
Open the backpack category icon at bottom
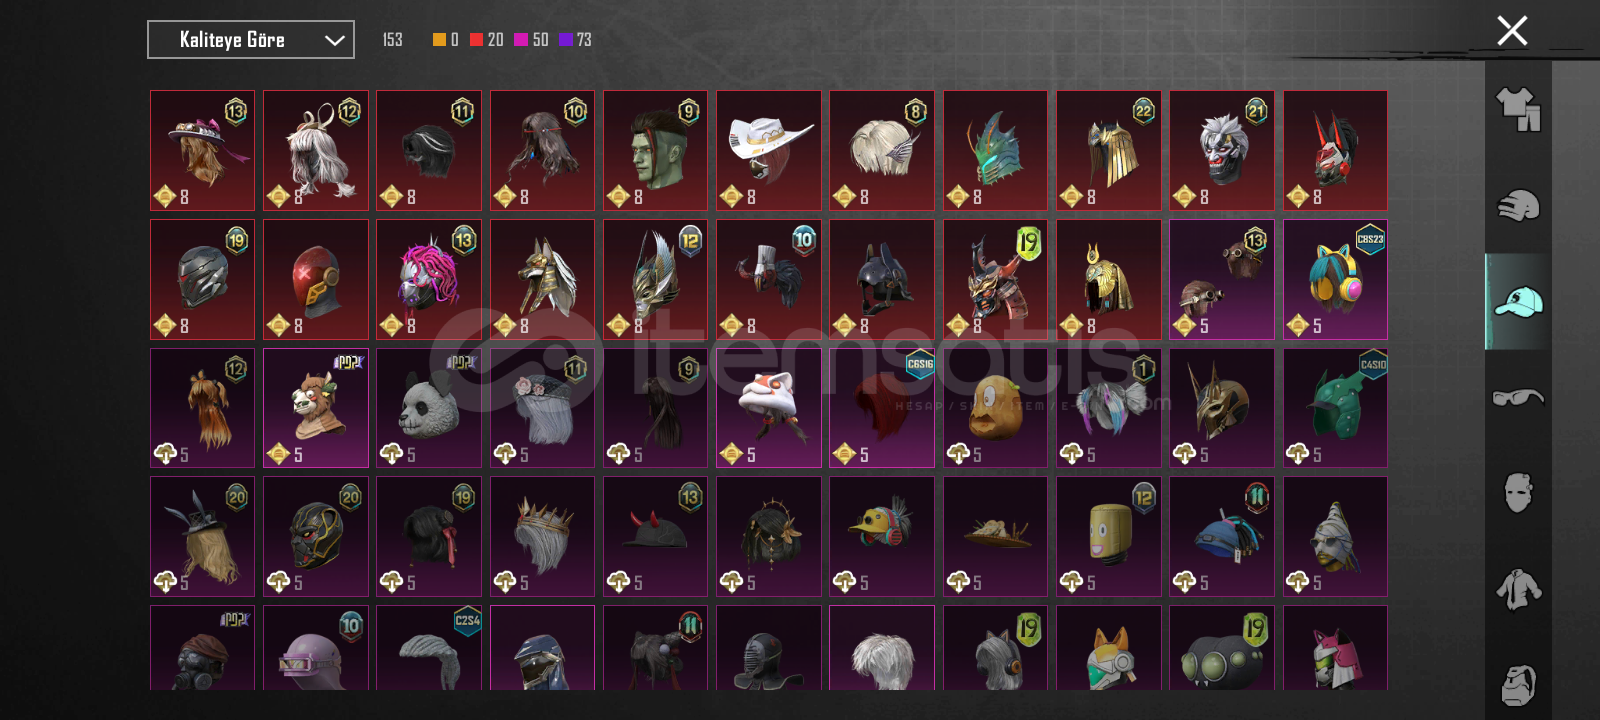[x=1518, y=684]
